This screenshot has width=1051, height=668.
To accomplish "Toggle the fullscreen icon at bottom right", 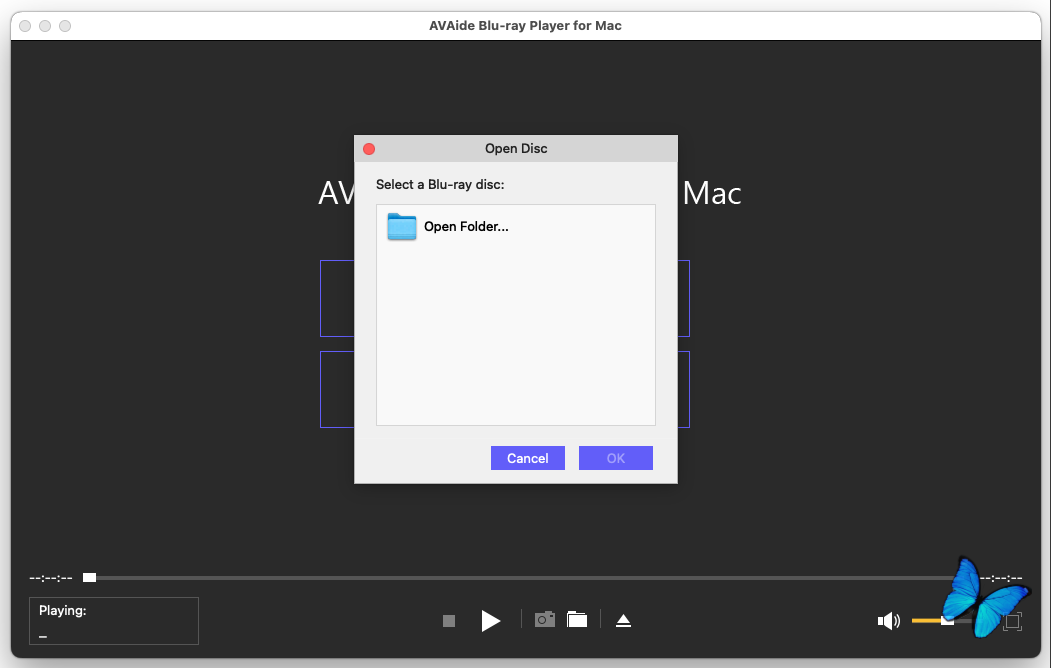I will (1012, 621).
